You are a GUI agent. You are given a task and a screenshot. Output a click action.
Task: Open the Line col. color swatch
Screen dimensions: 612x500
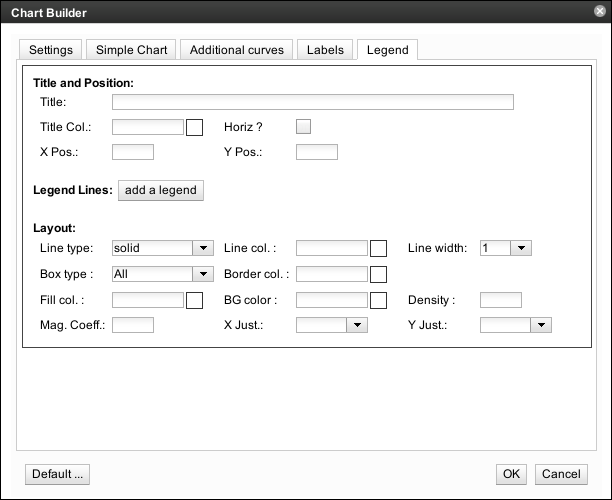(379, 248)
